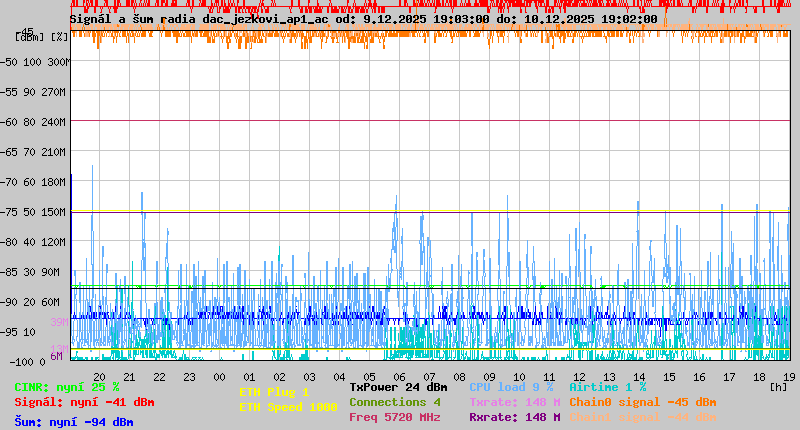This screenshot has width=800, height=430.
Task: Click the [dBm] unit label at top left
Action: click(x=29, y=36)
